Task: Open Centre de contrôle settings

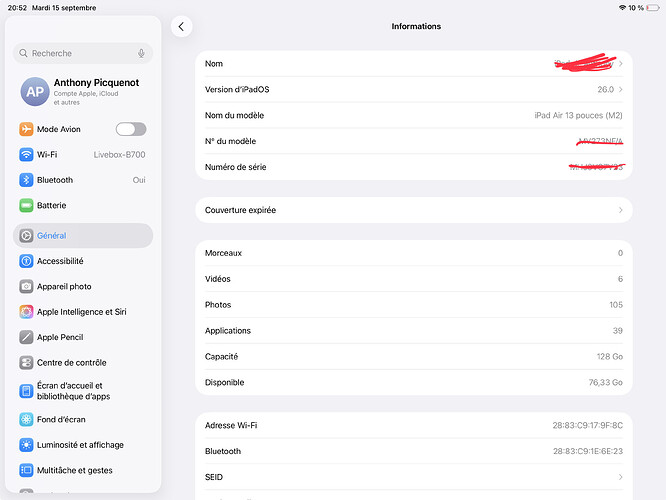Action: [83, 363]
